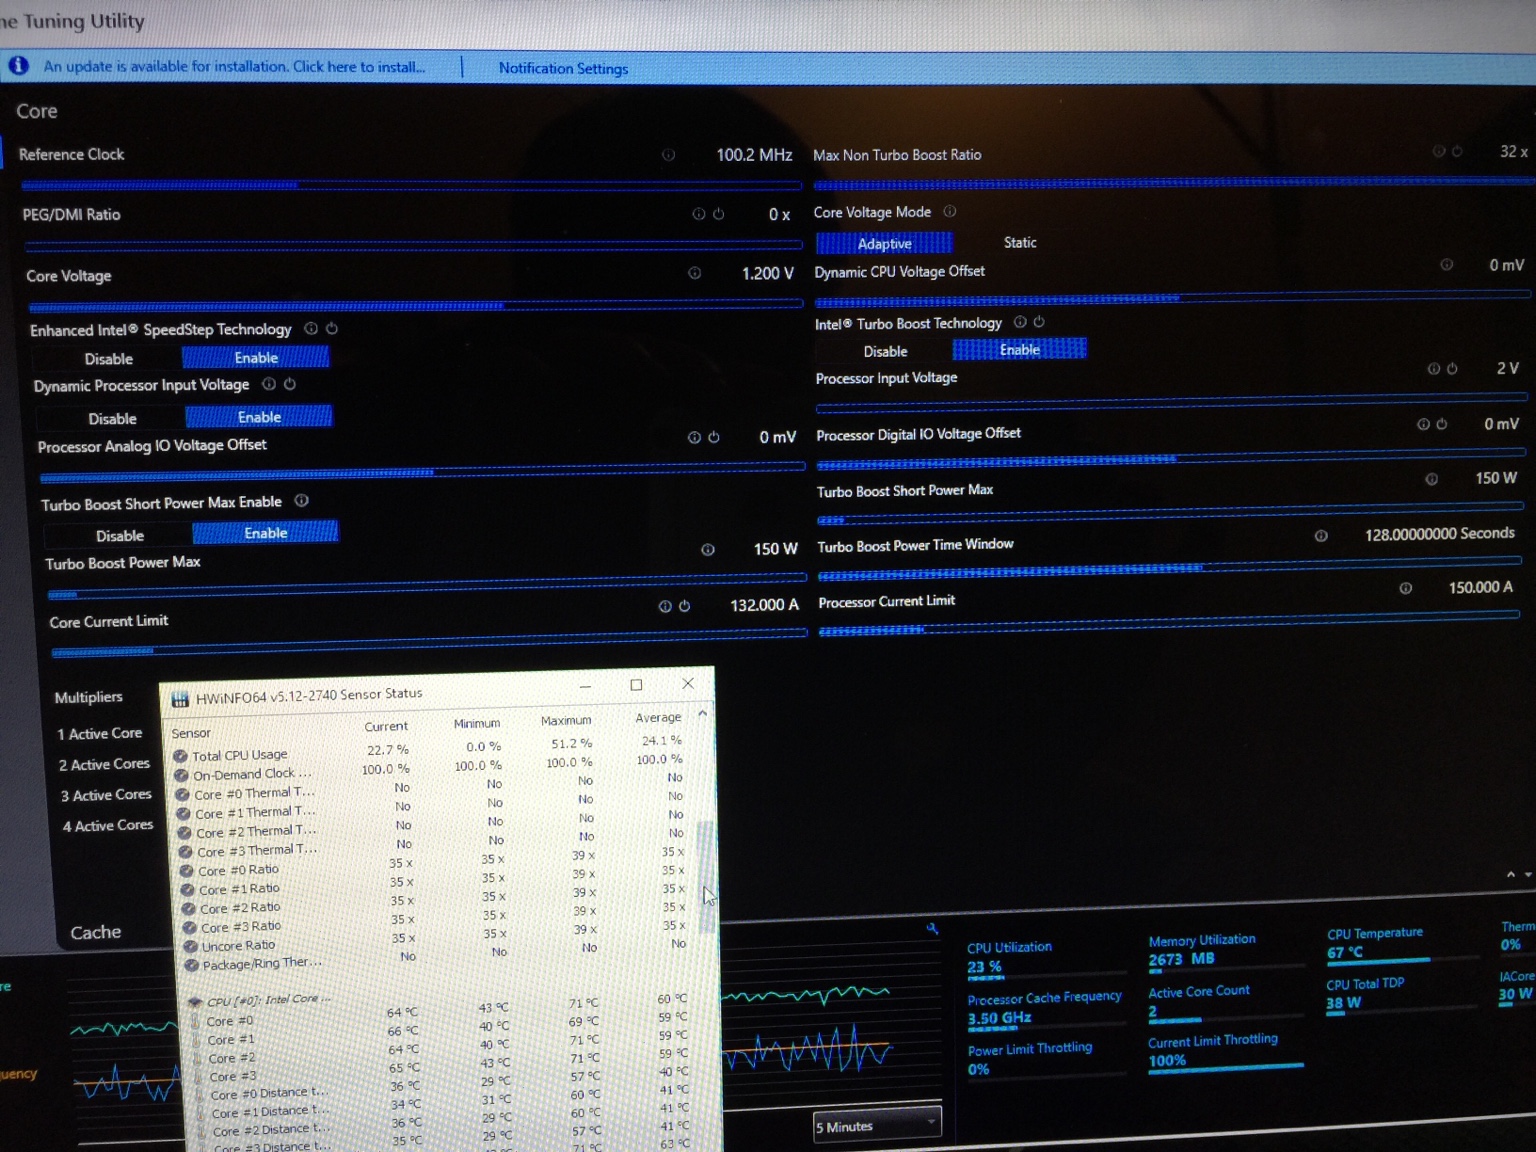Click the Multipliers heading
1536x1152 pixels.
pyautogui.click(x=89, y=697)
